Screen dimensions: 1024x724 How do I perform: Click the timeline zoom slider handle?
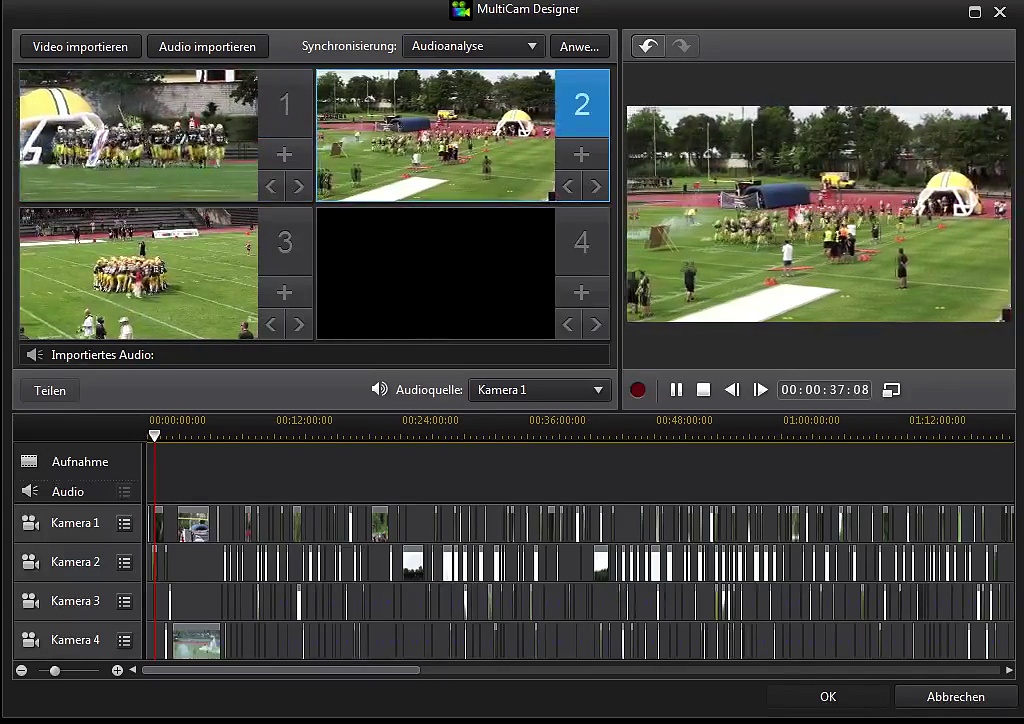tap(55, 670)
